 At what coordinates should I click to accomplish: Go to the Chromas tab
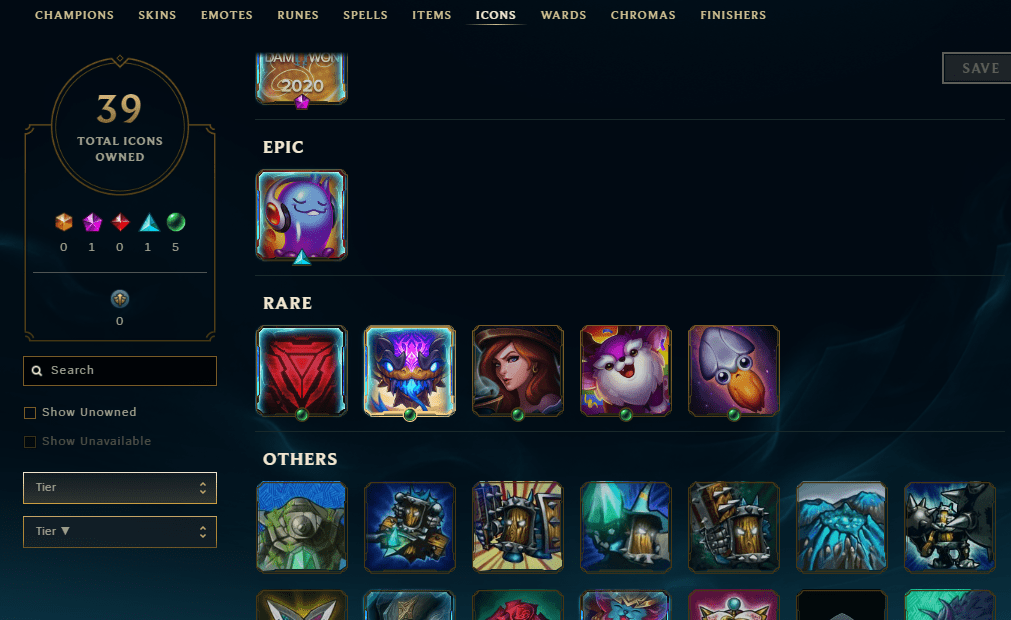coord(643,15)
